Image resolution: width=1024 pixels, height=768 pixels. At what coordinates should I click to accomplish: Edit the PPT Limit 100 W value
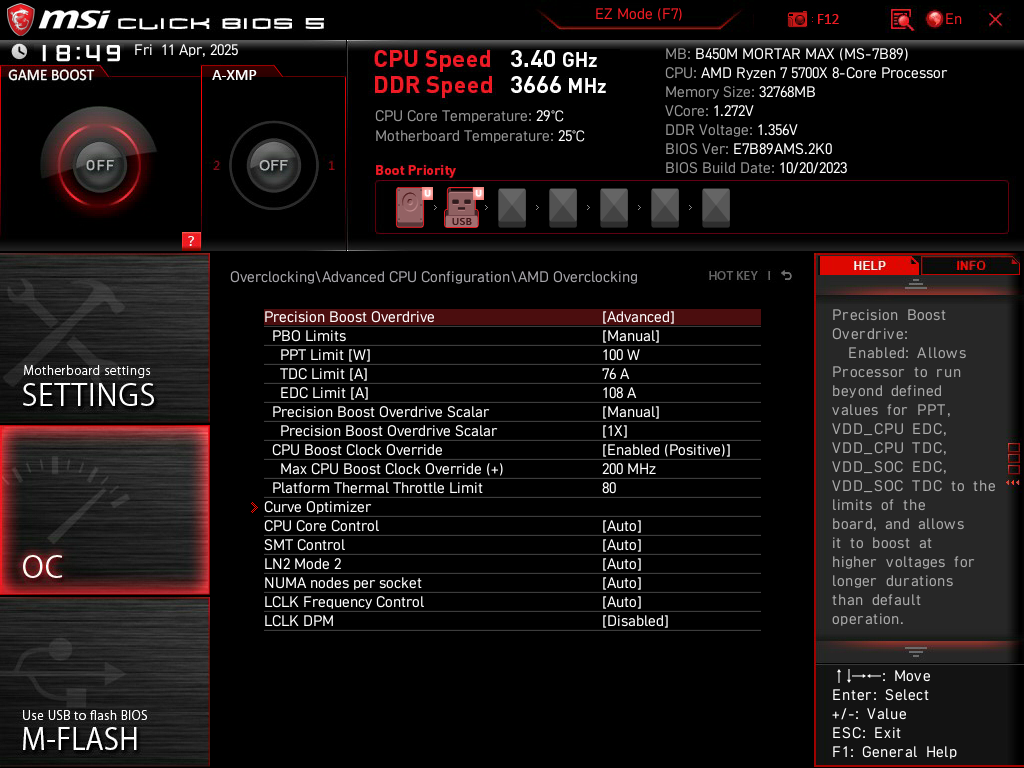point(512,355)
